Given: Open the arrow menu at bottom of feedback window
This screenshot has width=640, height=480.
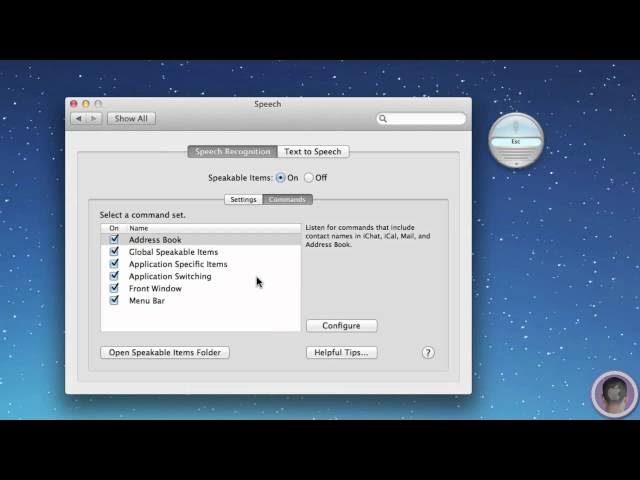Looking at the screenshot, I should [516, 162].
